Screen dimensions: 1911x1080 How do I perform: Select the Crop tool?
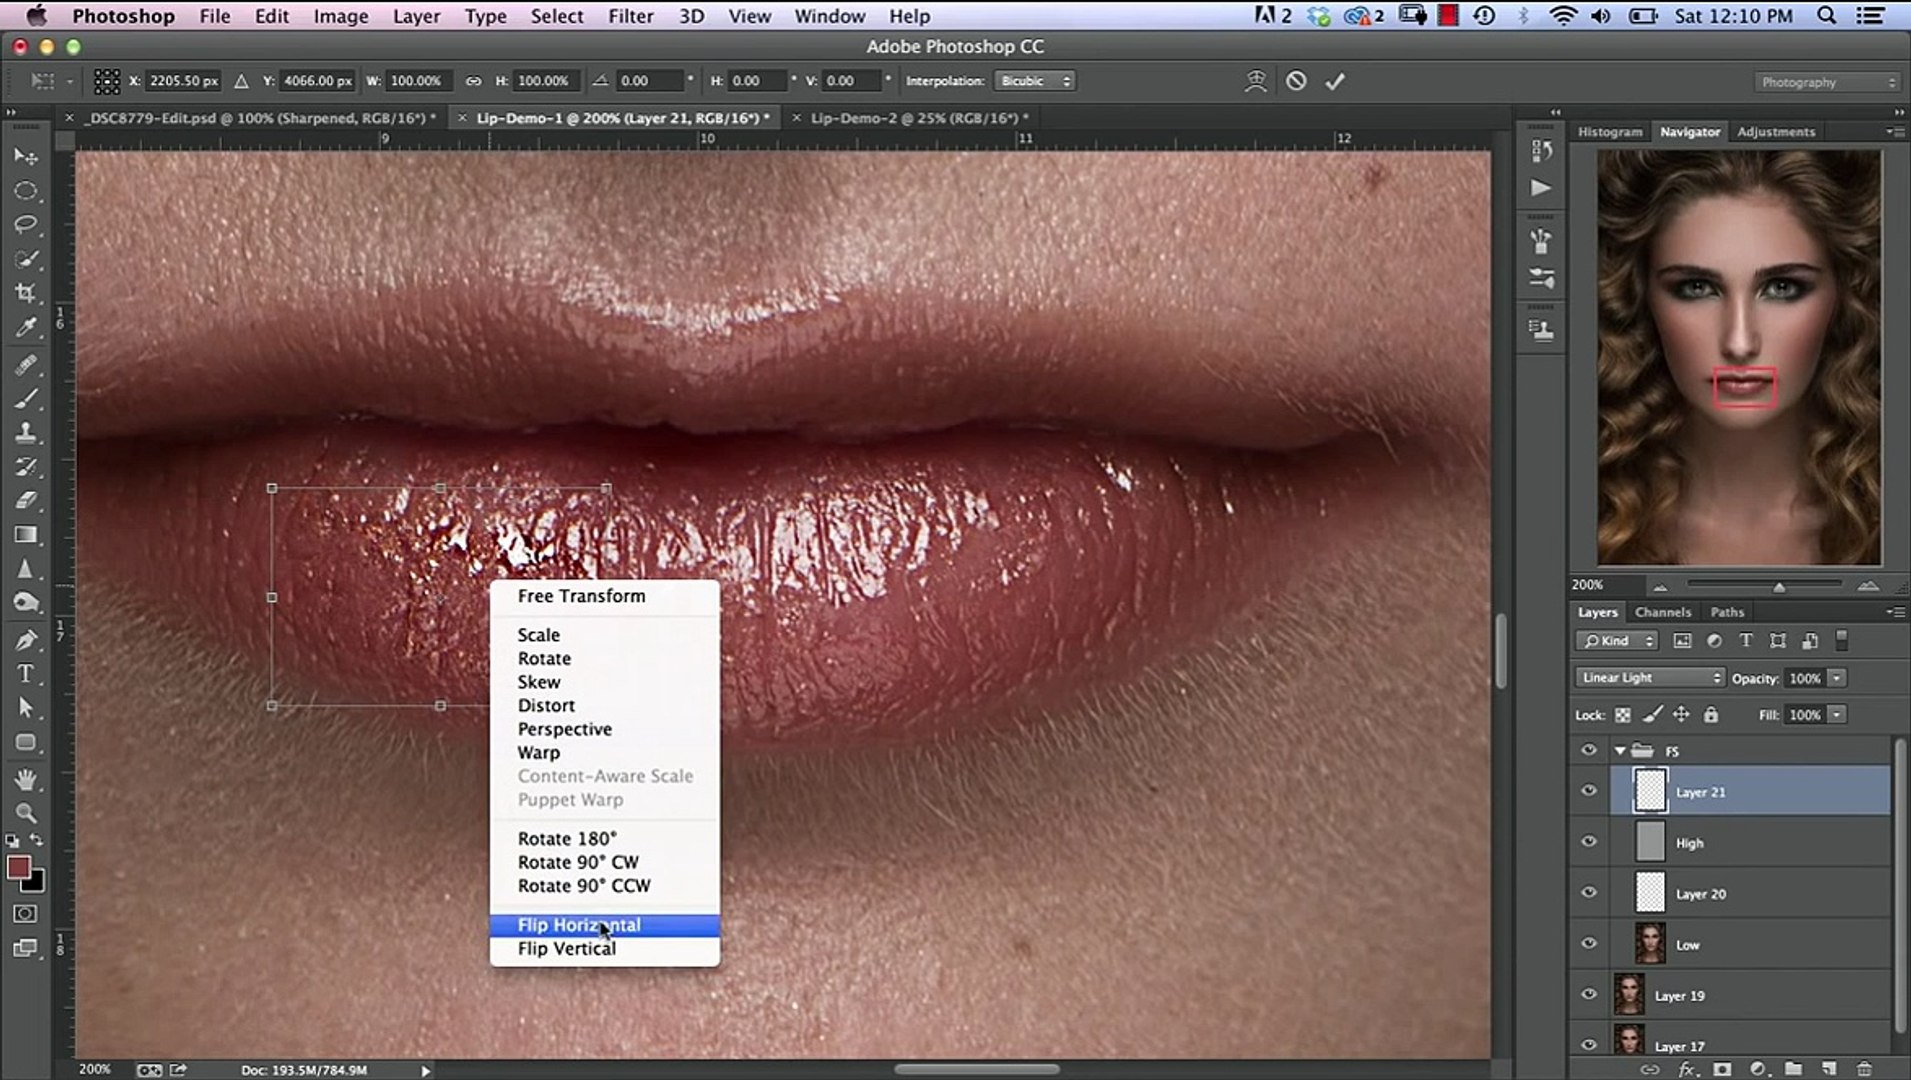click(x=26, y=293)
